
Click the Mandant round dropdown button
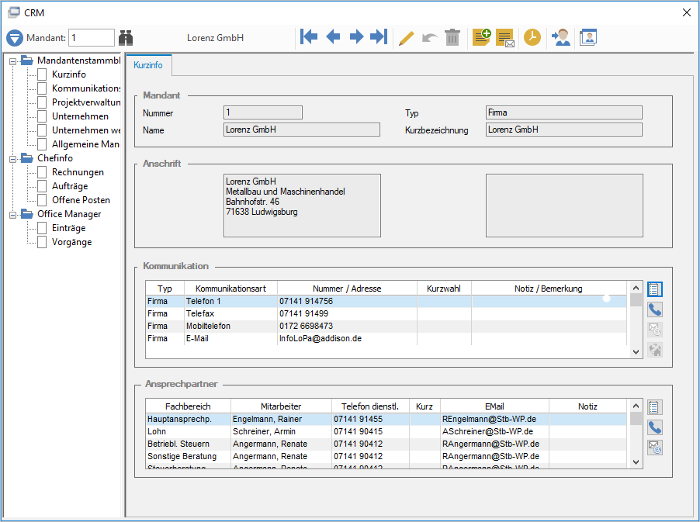(x=15, y=38)
